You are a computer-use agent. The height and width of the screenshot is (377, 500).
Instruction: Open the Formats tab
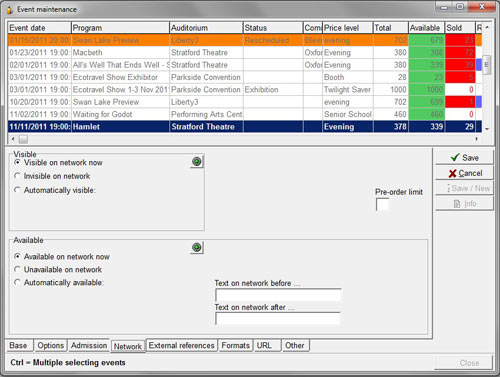click(236, 345)
